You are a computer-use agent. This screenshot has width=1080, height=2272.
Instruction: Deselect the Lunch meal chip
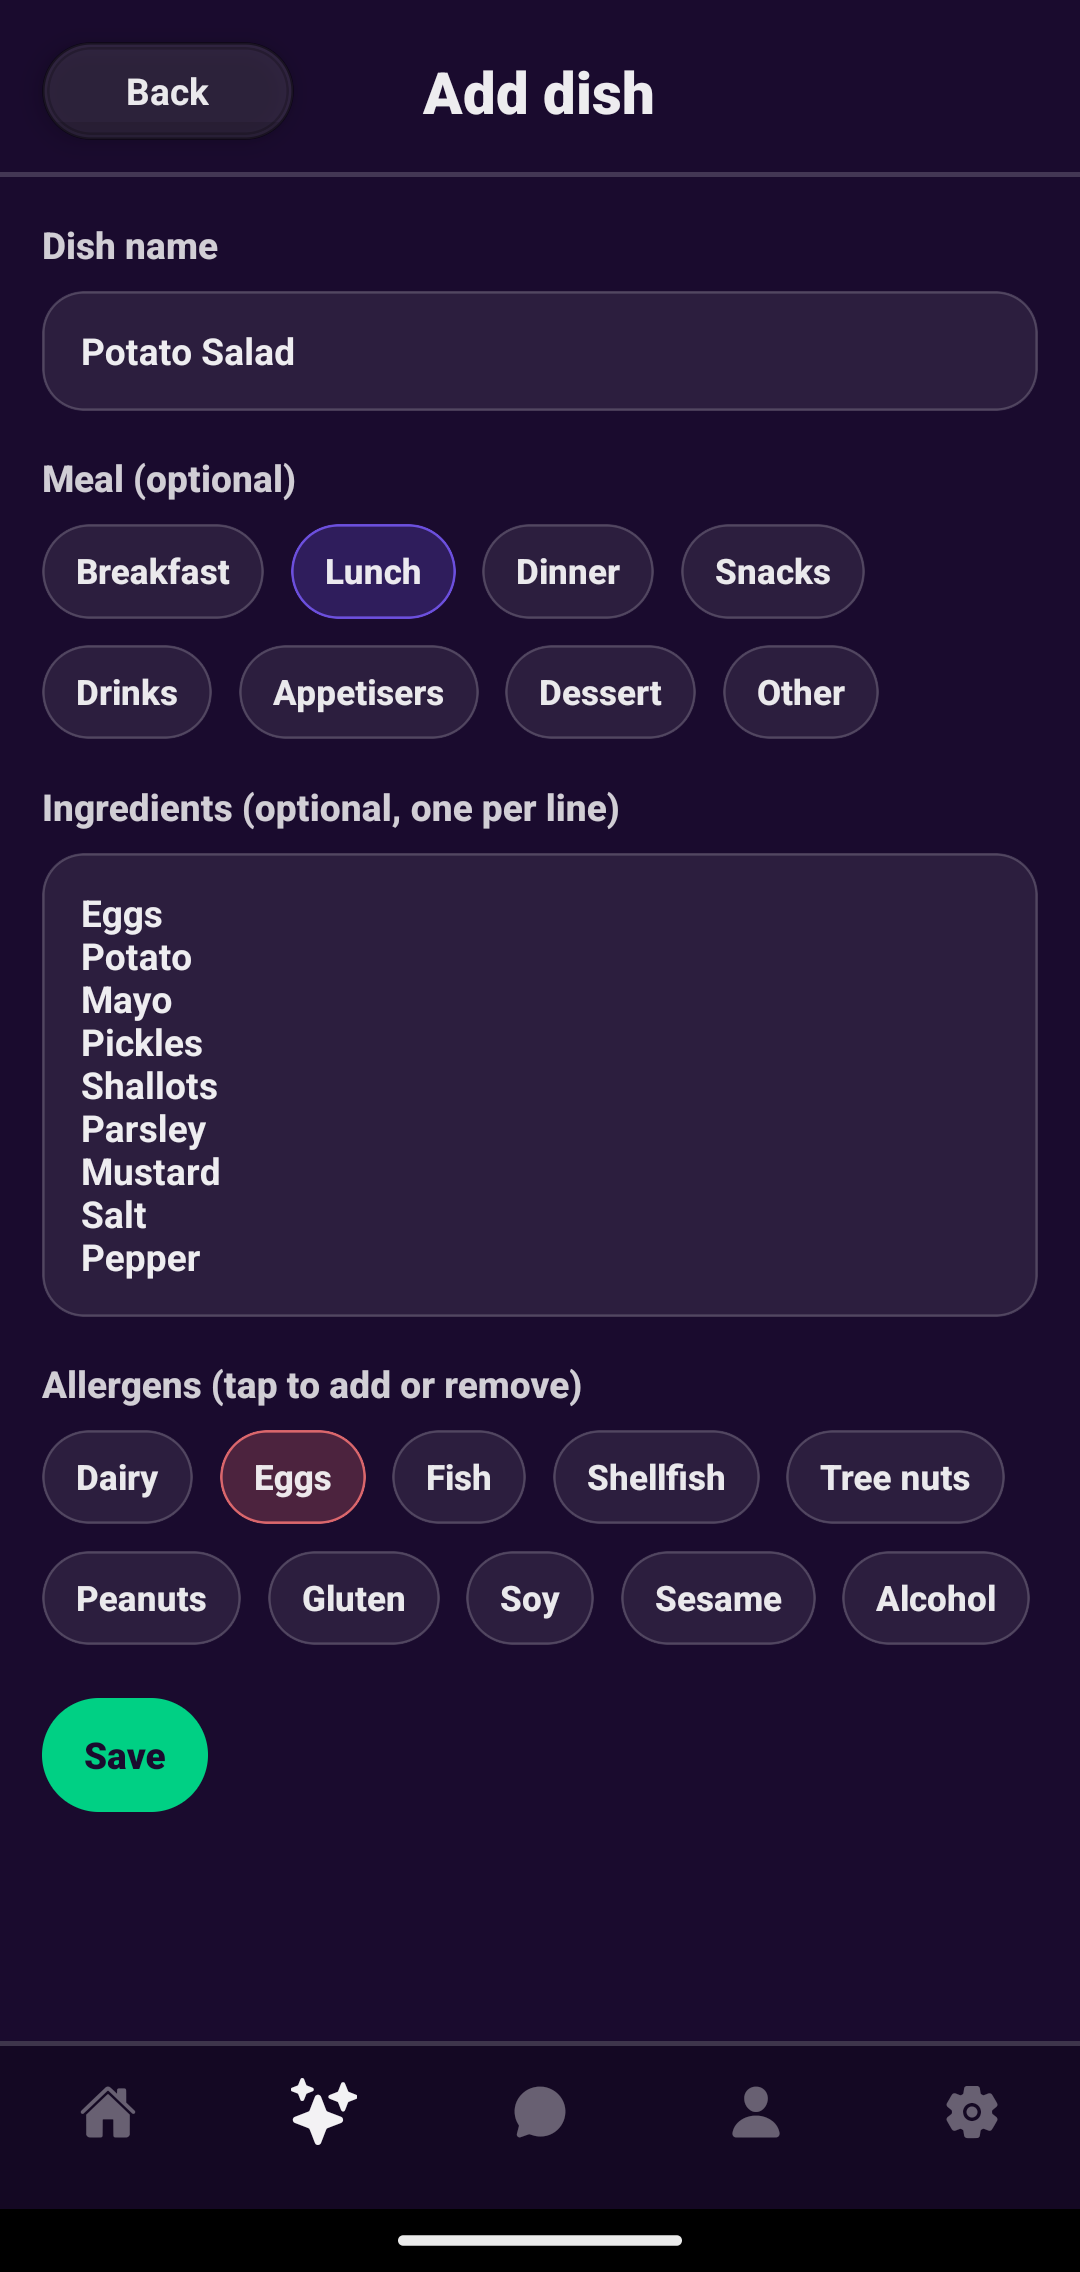[373, 572]
